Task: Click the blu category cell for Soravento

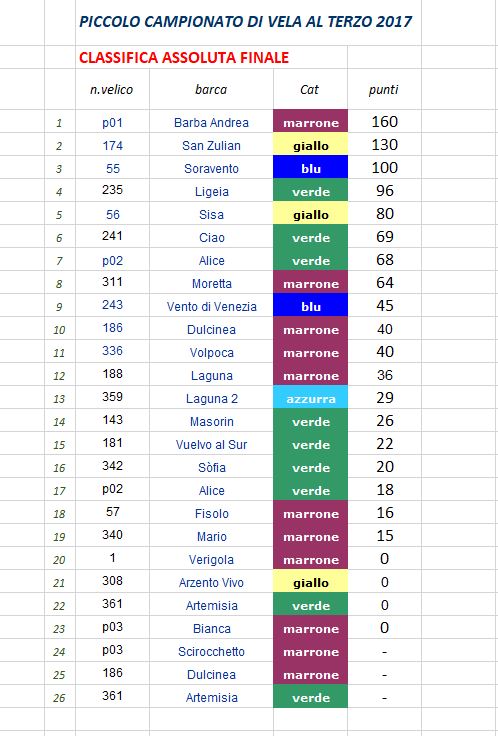Action: point(310,167)
